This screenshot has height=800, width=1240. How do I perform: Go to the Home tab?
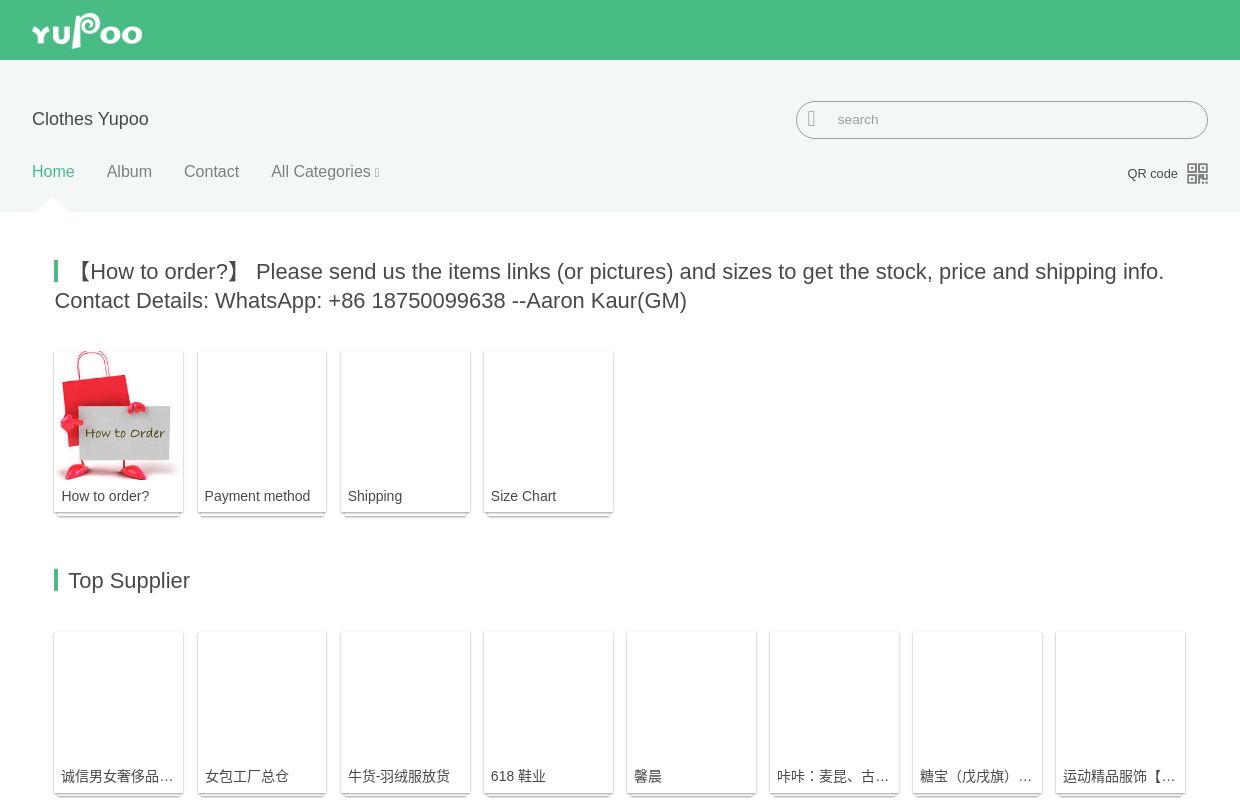point(53,172)
